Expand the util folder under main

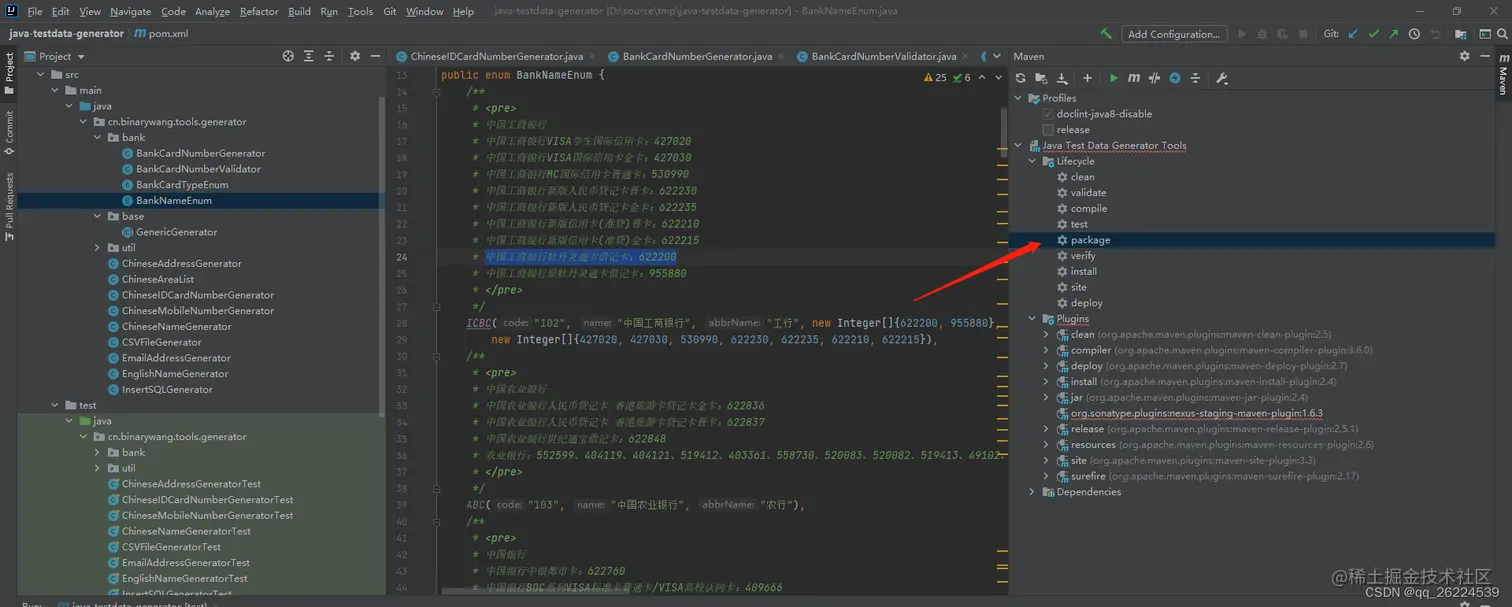coord(97,248)
